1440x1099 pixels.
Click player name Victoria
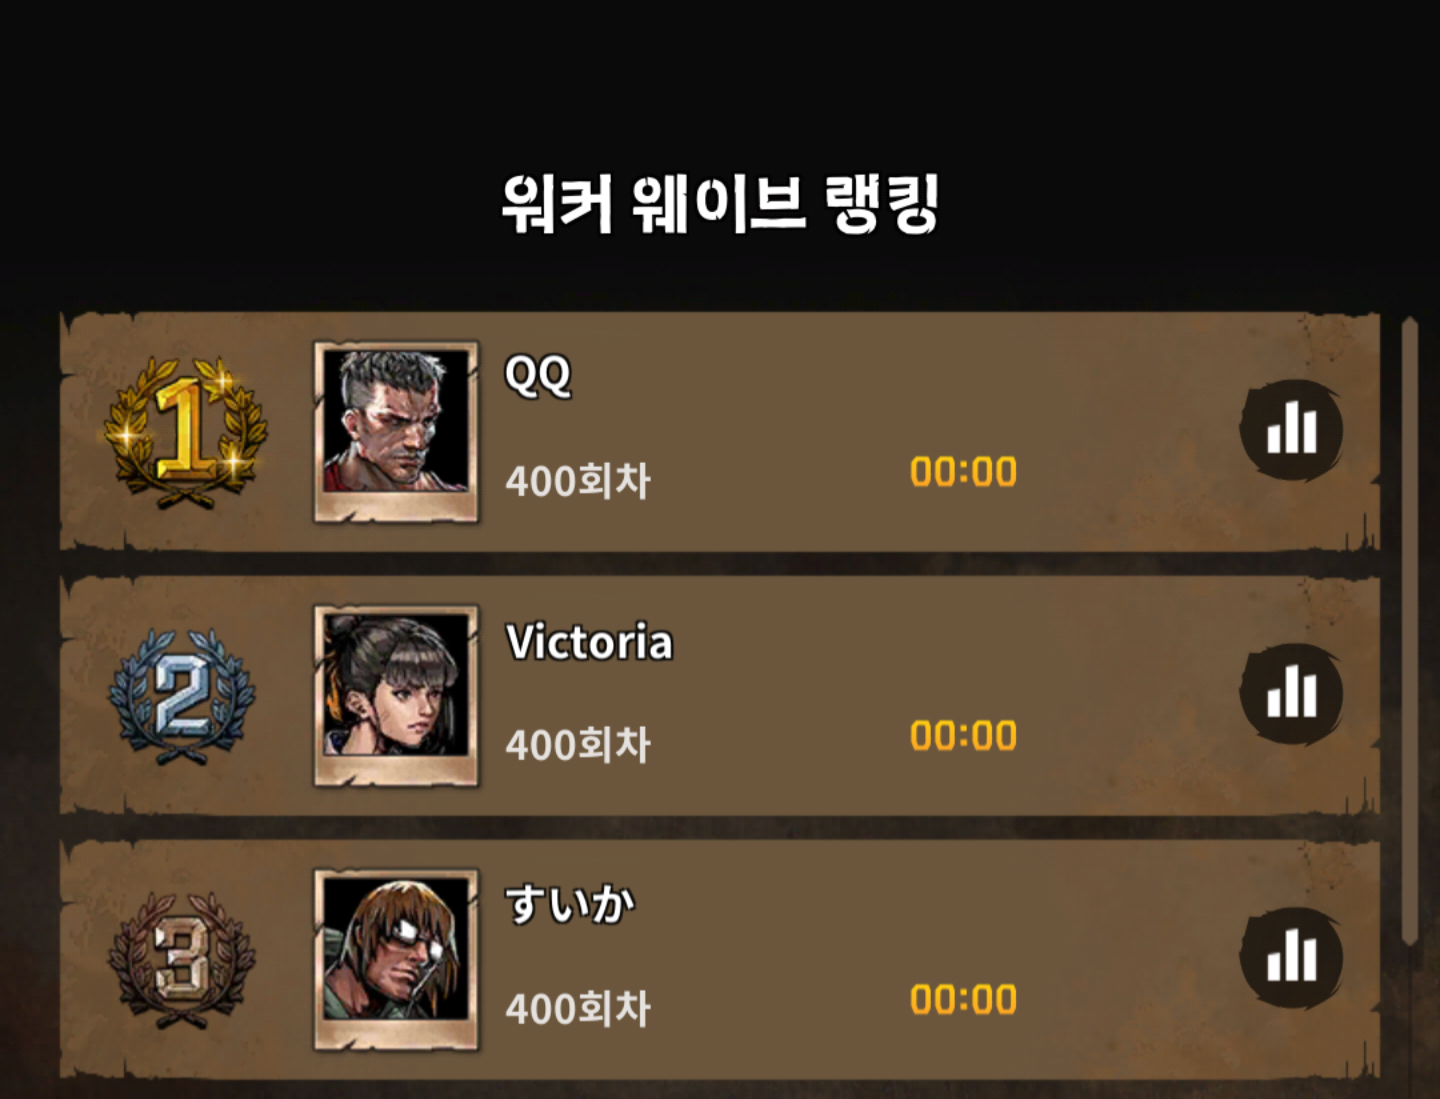point(589,642)
